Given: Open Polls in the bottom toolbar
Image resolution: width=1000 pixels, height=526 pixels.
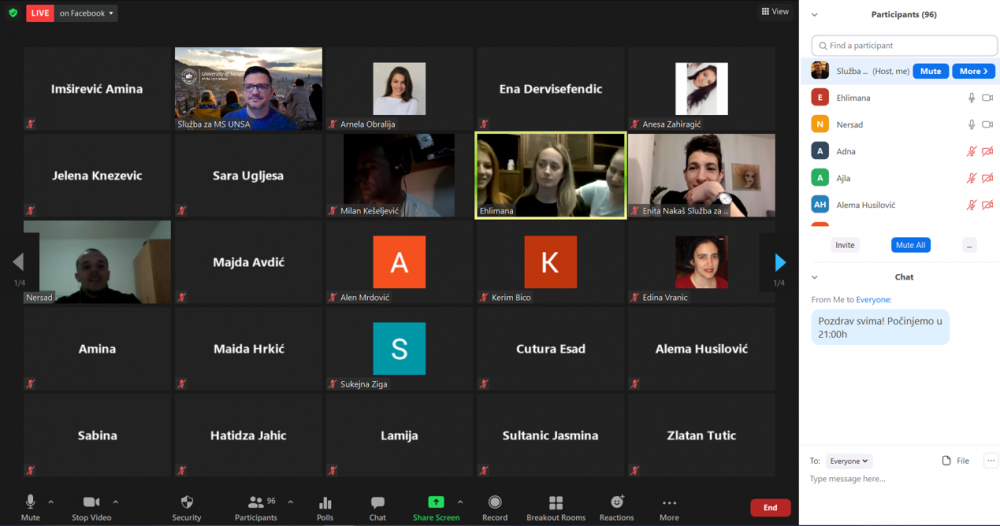Looking at the screenshot, I should [x=325, y=502].
